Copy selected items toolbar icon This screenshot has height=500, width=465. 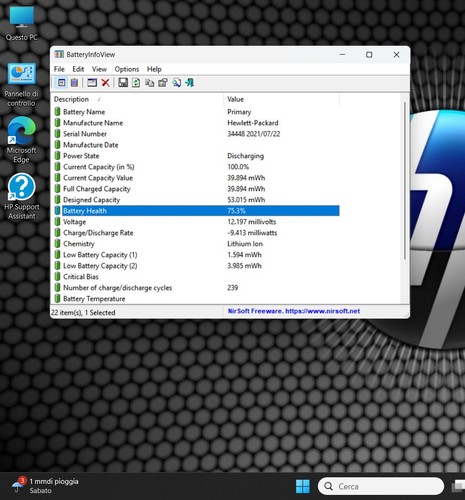click(149, 83)
